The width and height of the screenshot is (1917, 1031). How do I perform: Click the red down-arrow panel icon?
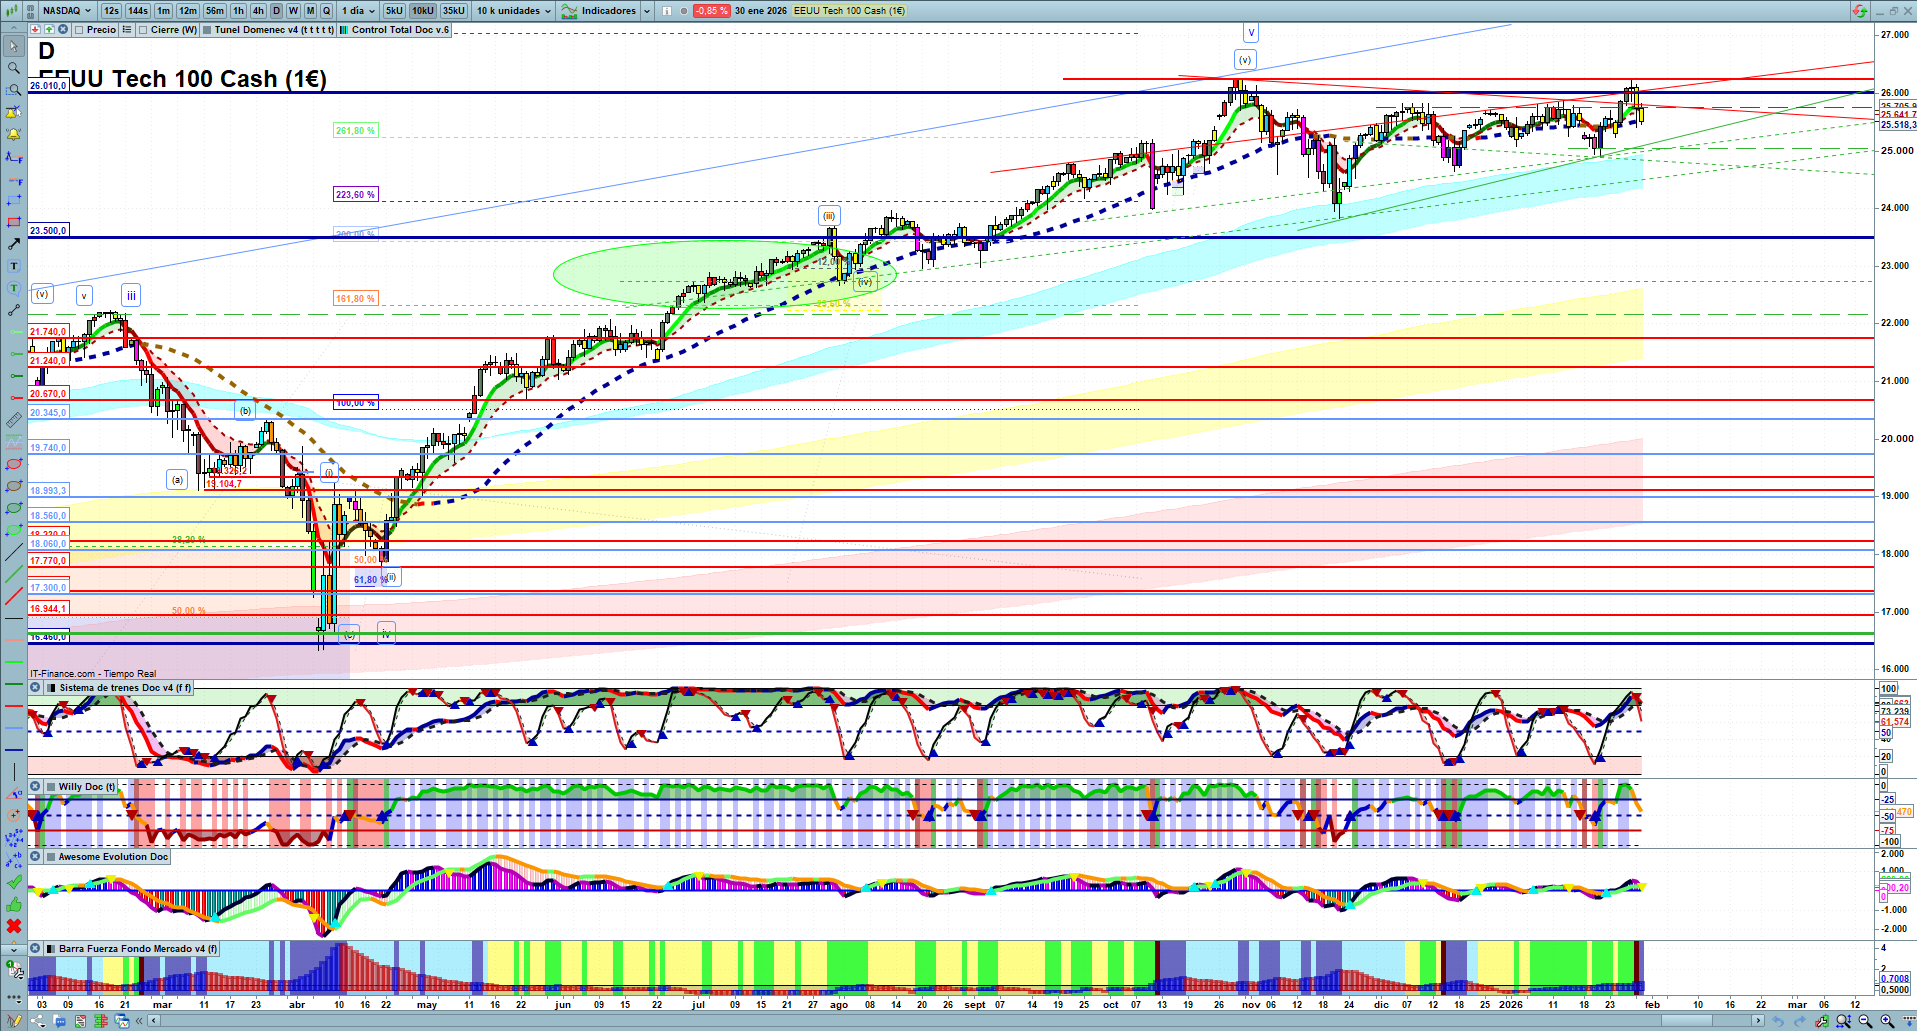click(x=36, y=30)
